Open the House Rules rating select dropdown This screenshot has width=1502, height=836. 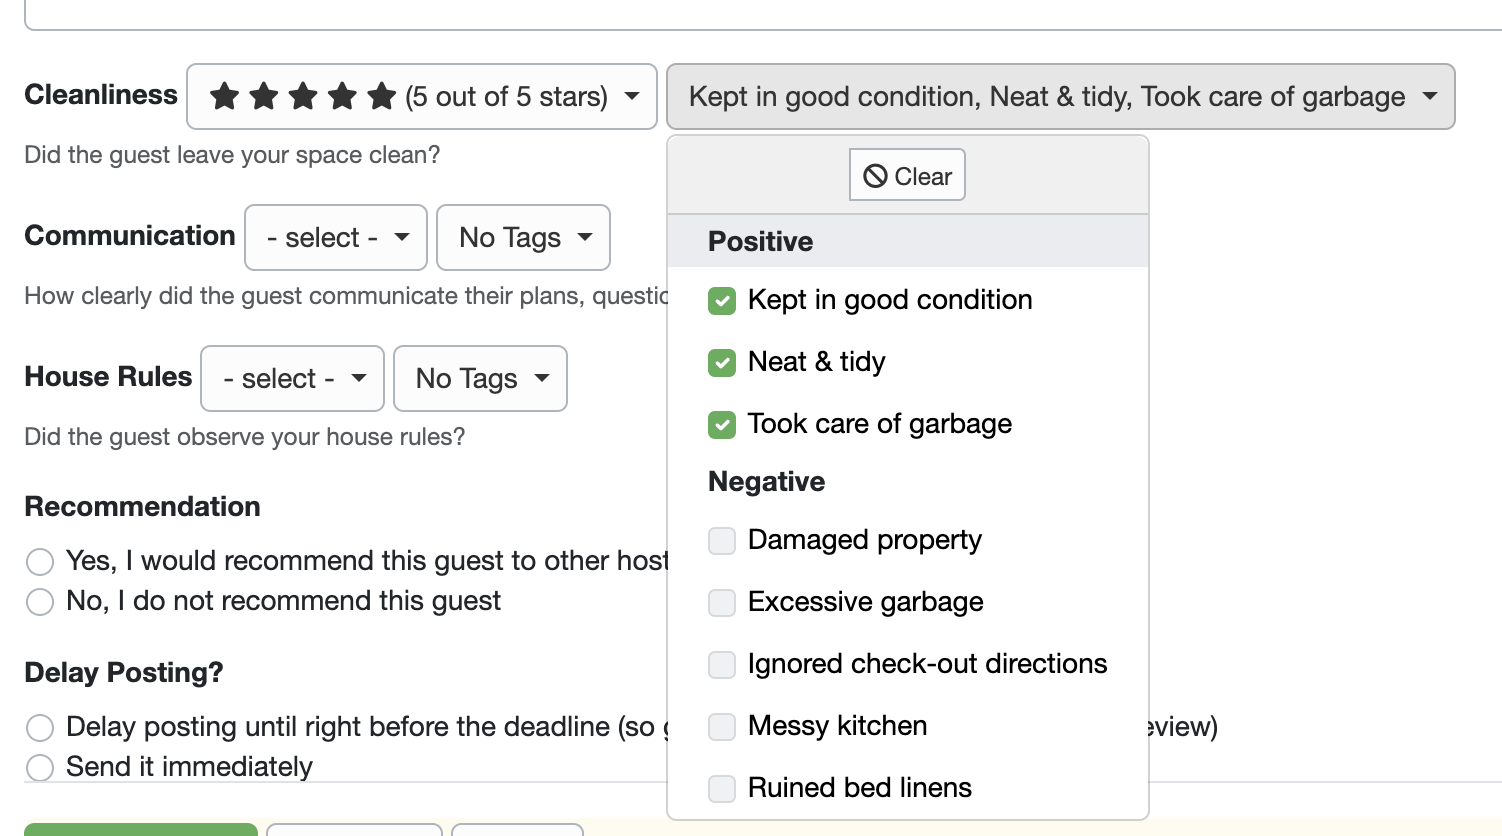(292, 379)
